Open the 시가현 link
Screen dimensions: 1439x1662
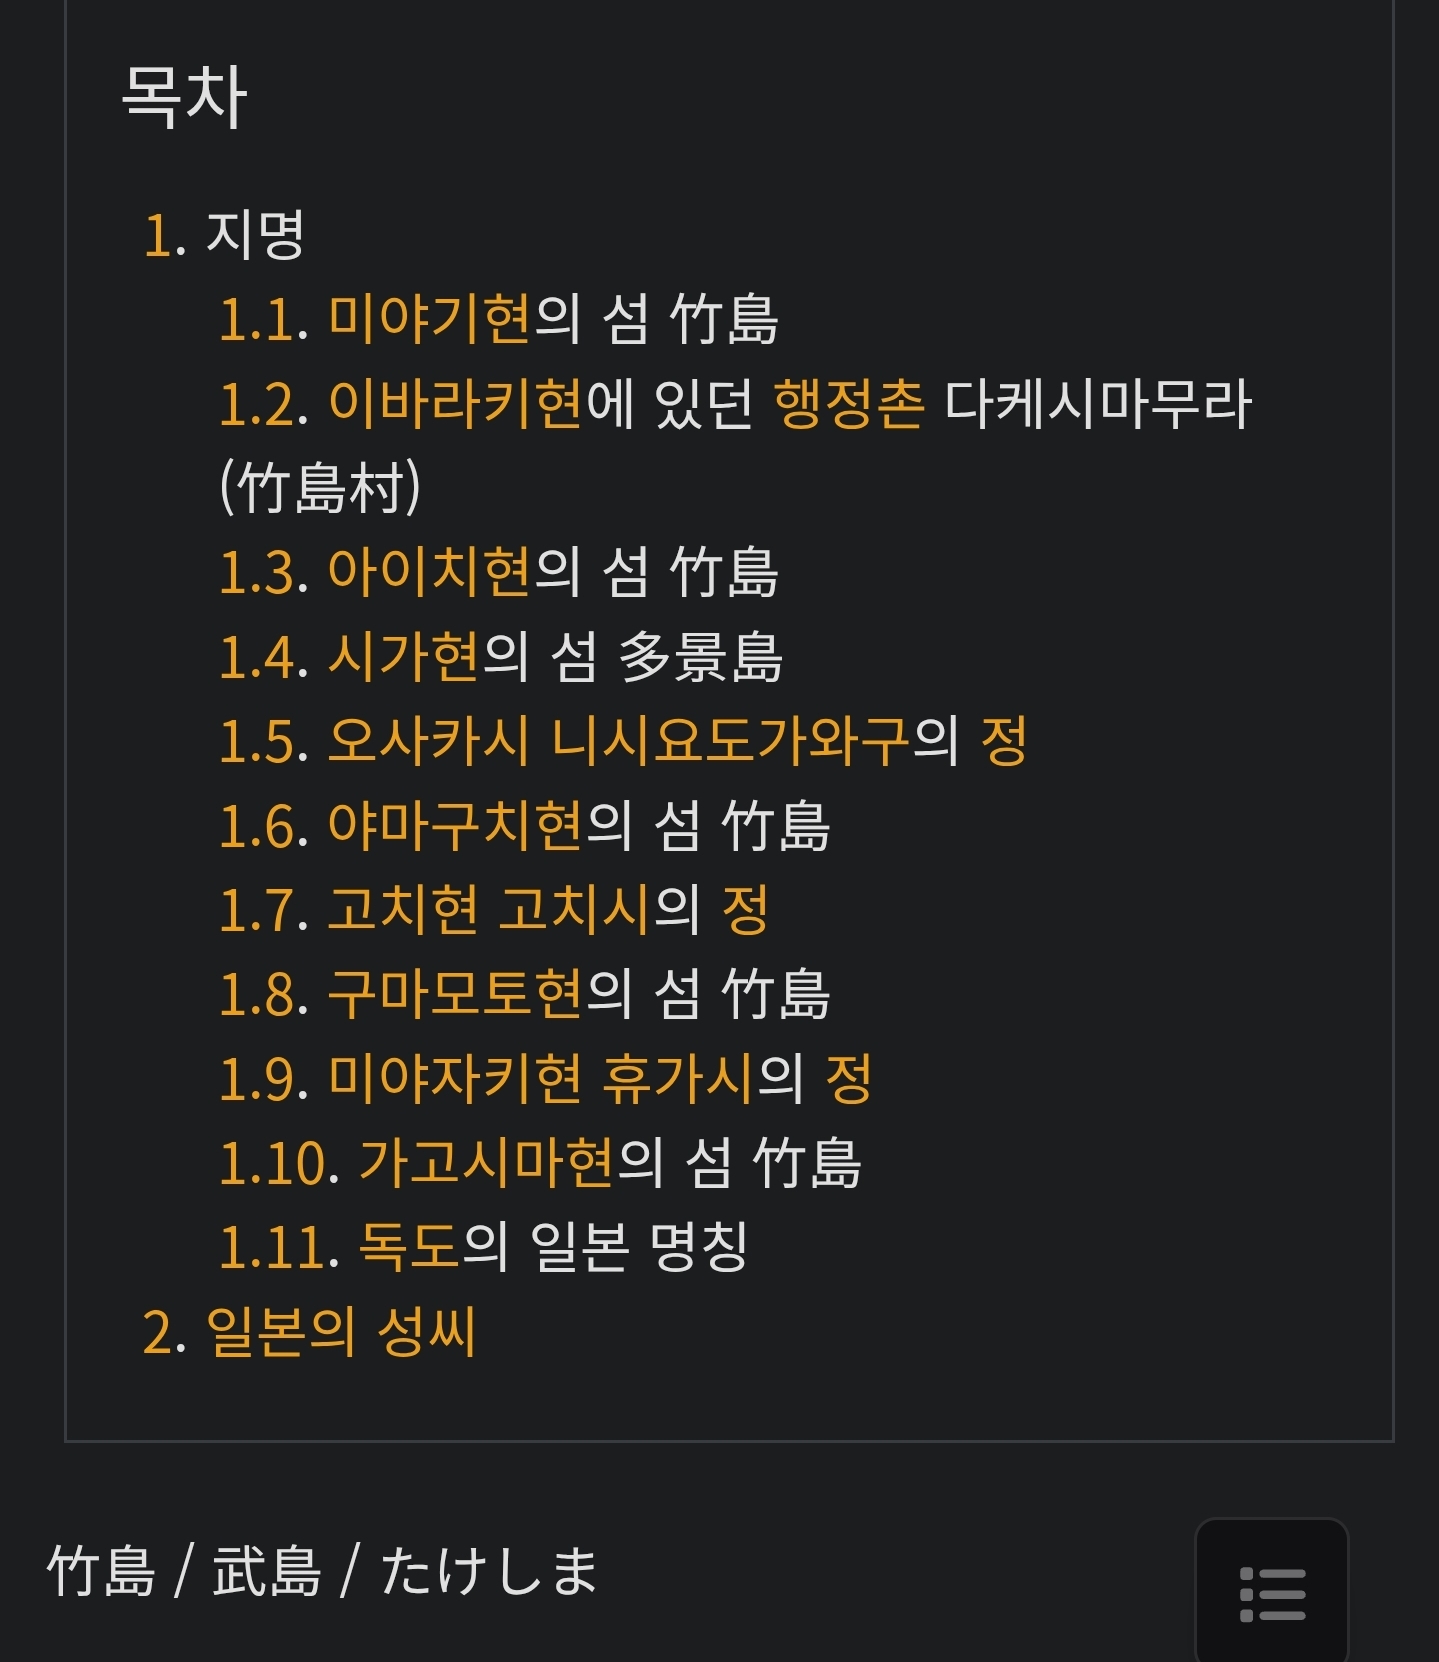coord(404,658)
